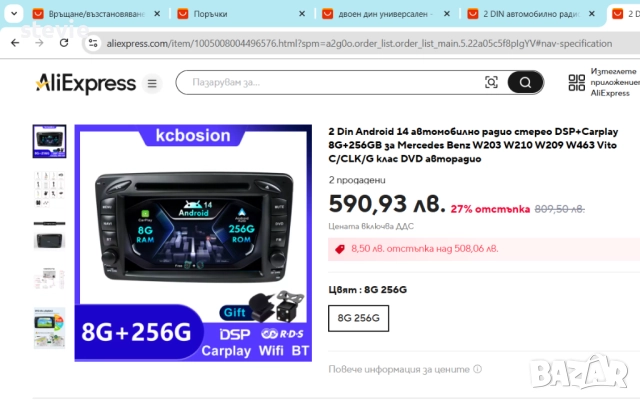The height and width of the screenshot is (401, 640).
Task: Open Повече информация за цените link
Action: 399,369
